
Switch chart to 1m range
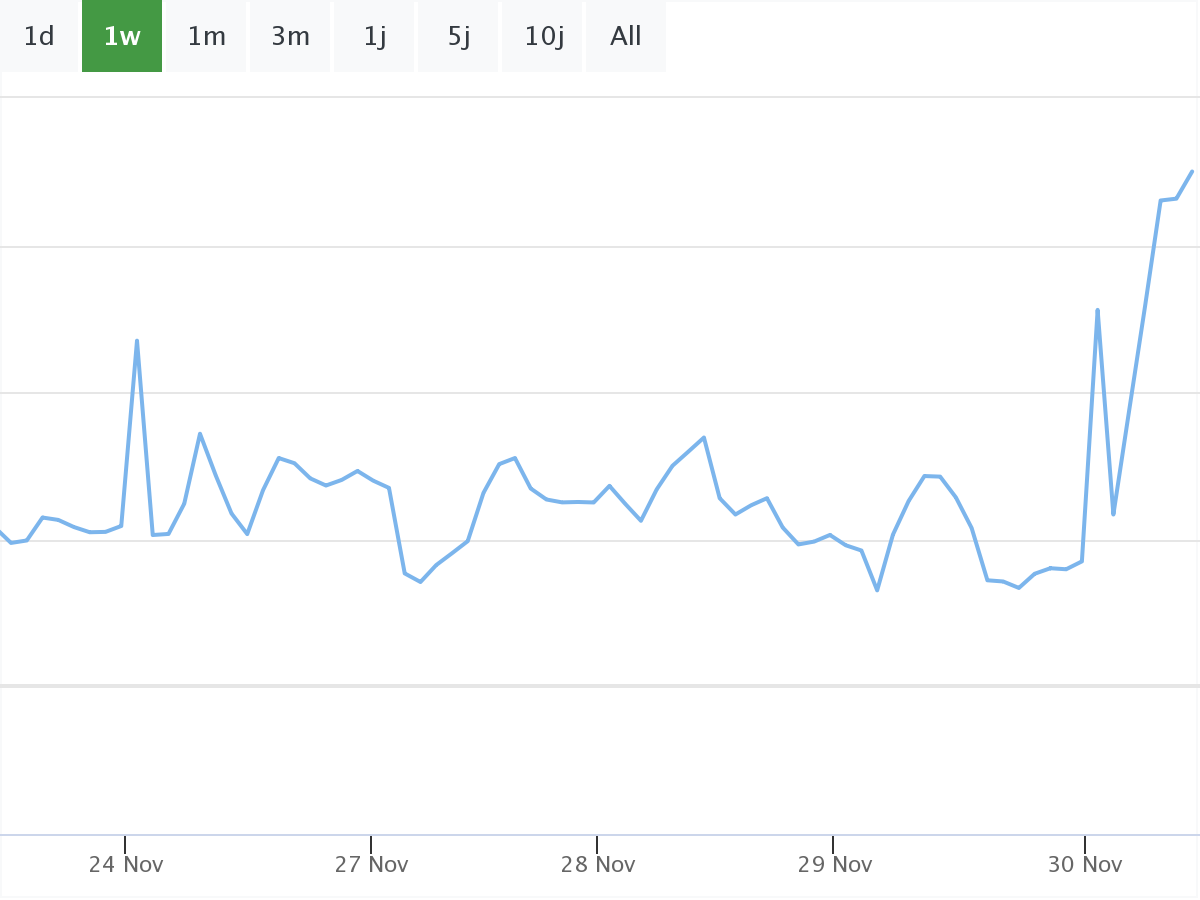pyautogui.click(x=206, y=37)
